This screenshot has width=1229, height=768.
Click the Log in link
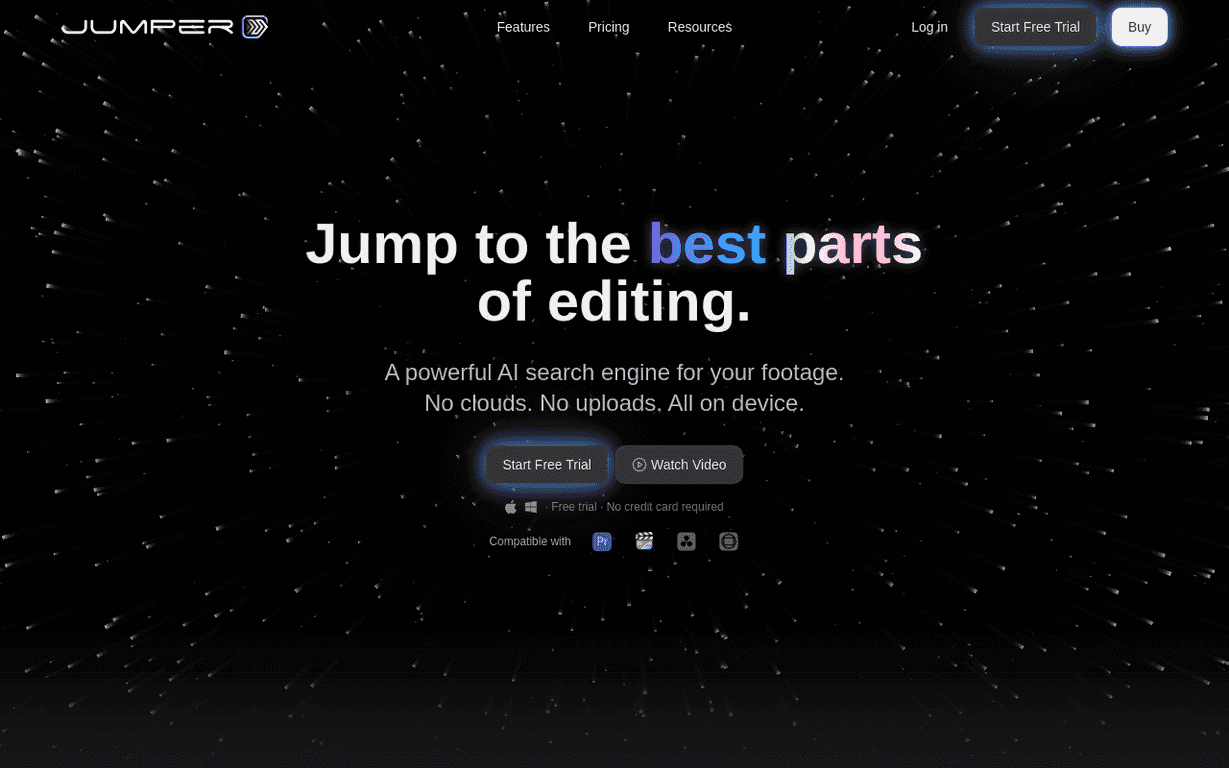pyautogui.click(x=929, y=27)
